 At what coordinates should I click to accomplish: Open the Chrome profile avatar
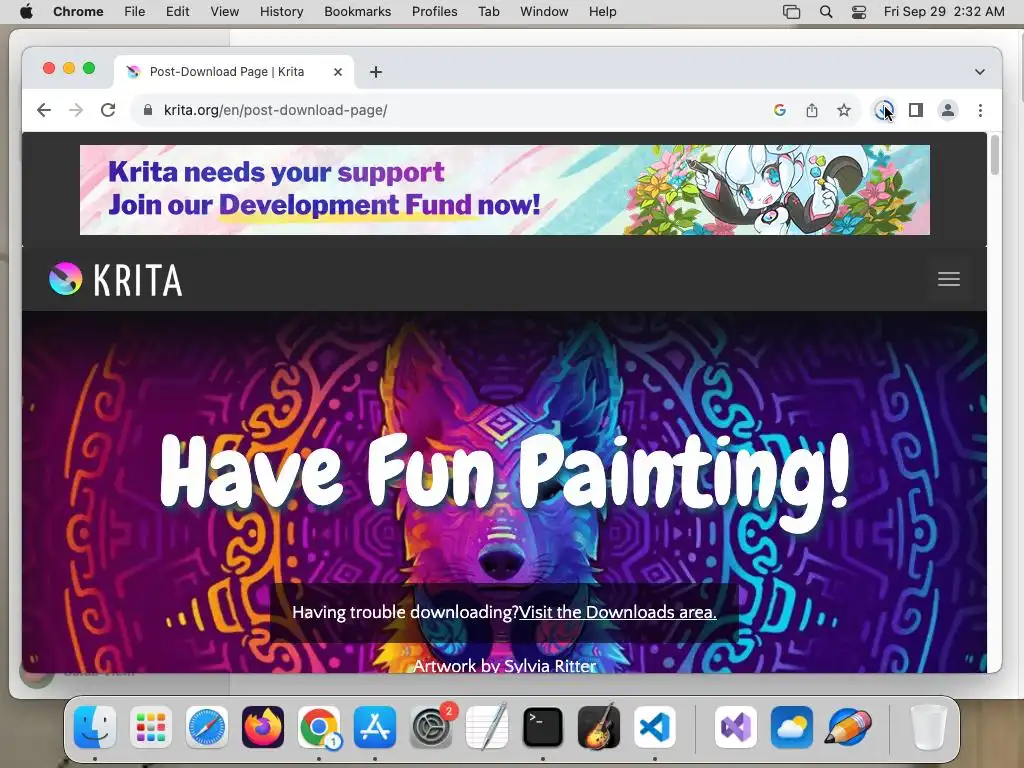coord(948,110)
